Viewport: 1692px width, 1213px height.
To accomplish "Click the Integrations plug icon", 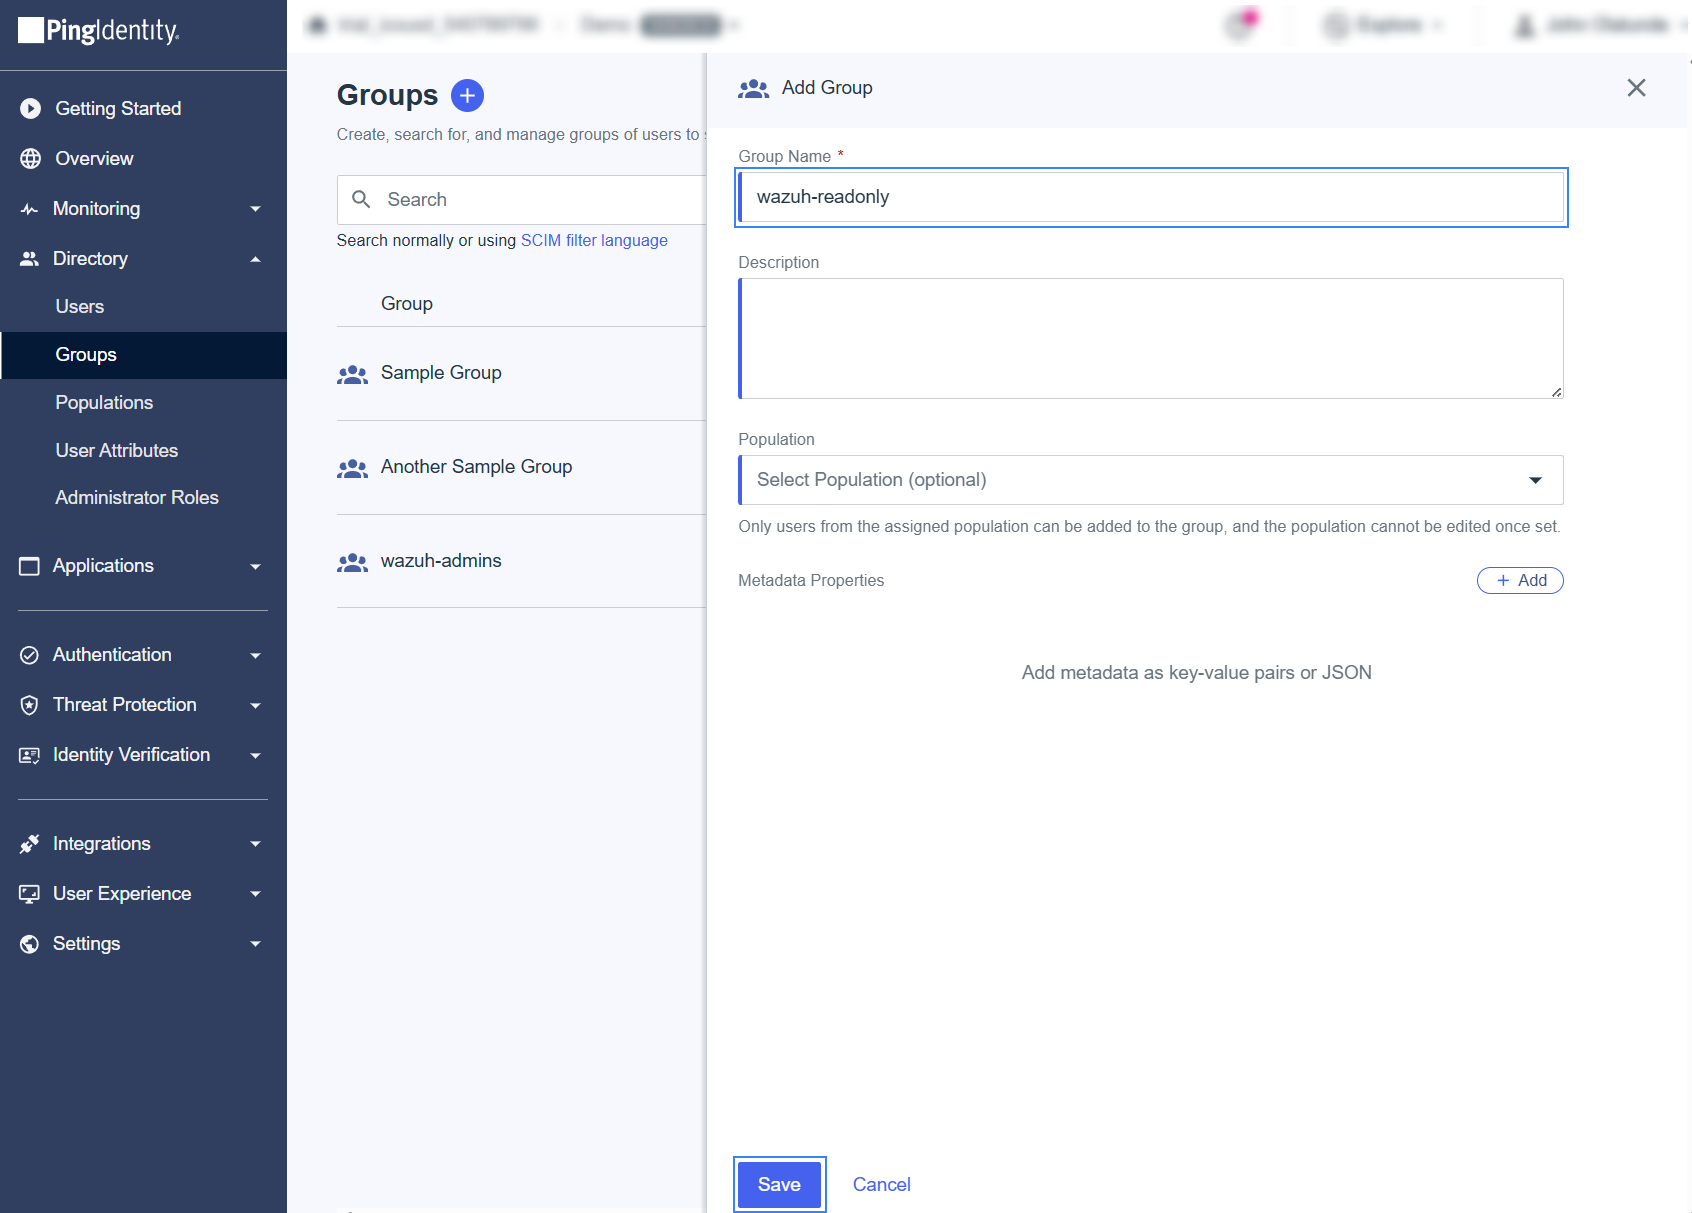I will click(x=30, y=844).
